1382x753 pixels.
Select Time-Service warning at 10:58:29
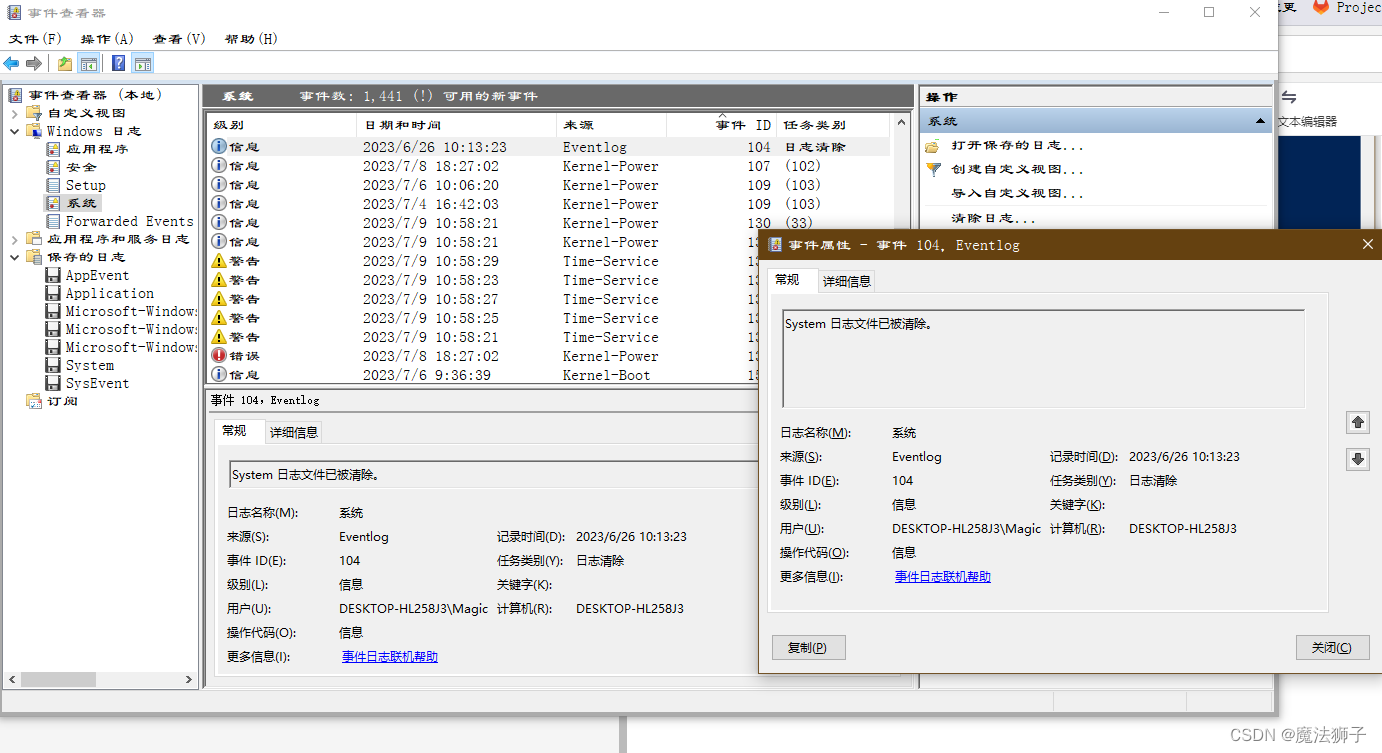pyautogui.click(x=484, y=261)
